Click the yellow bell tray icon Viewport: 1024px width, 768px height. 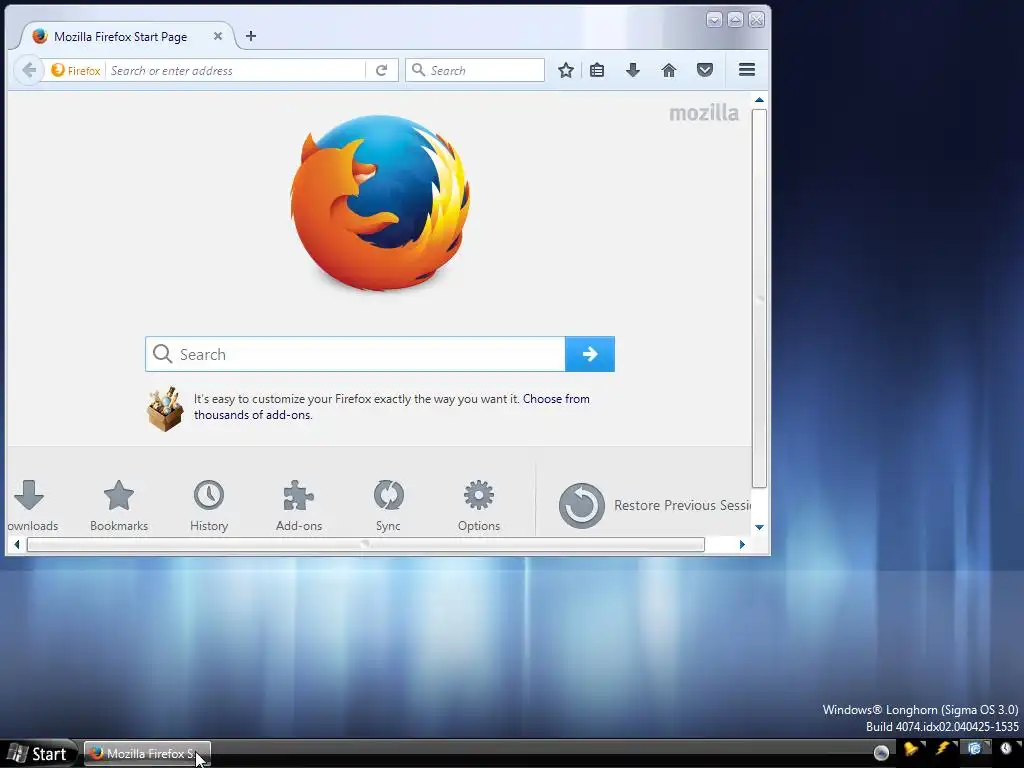tap(911, 750)
